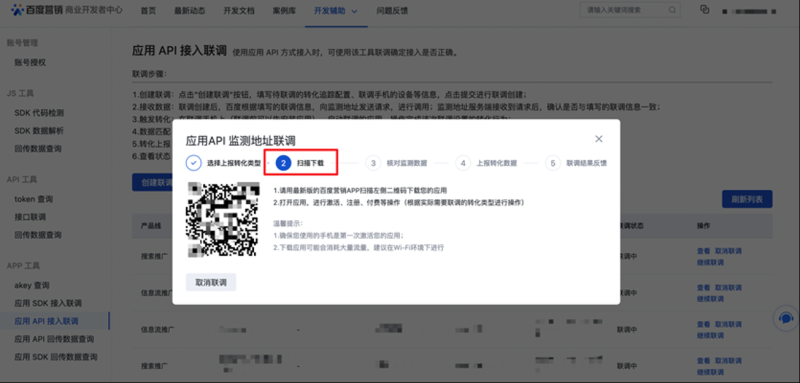Open the 最新动态 navigation tab
This screenshot has height=383, width=800.
[189, 11]
